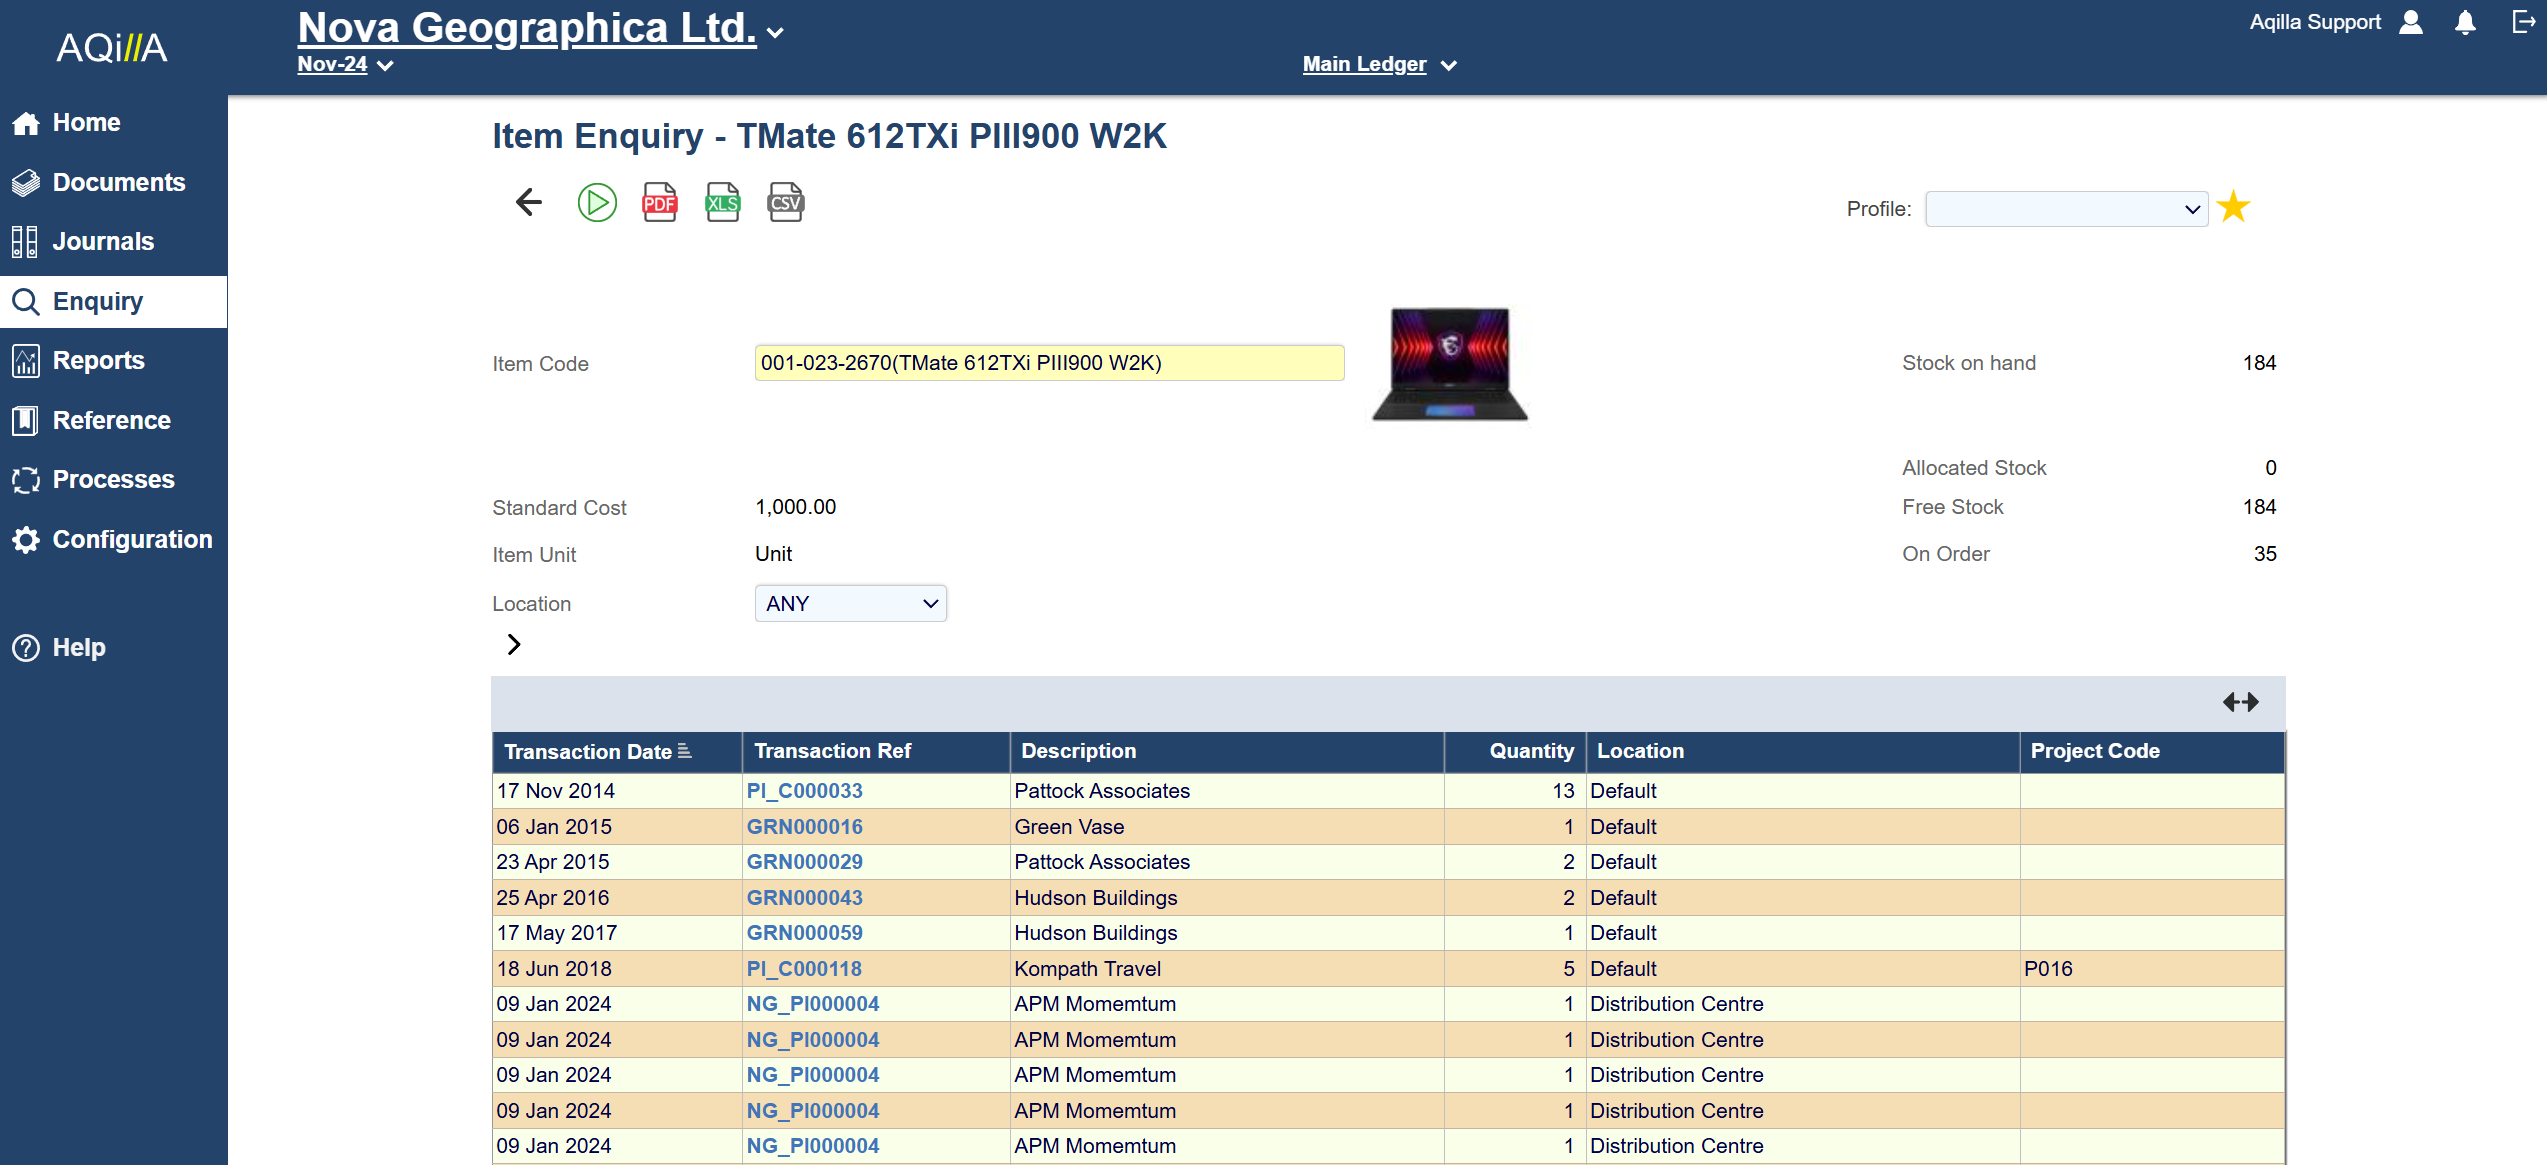This screenshot has height=1165, width=2547.
Task: Click the Item Code input field
Action: coord(1048,363)
